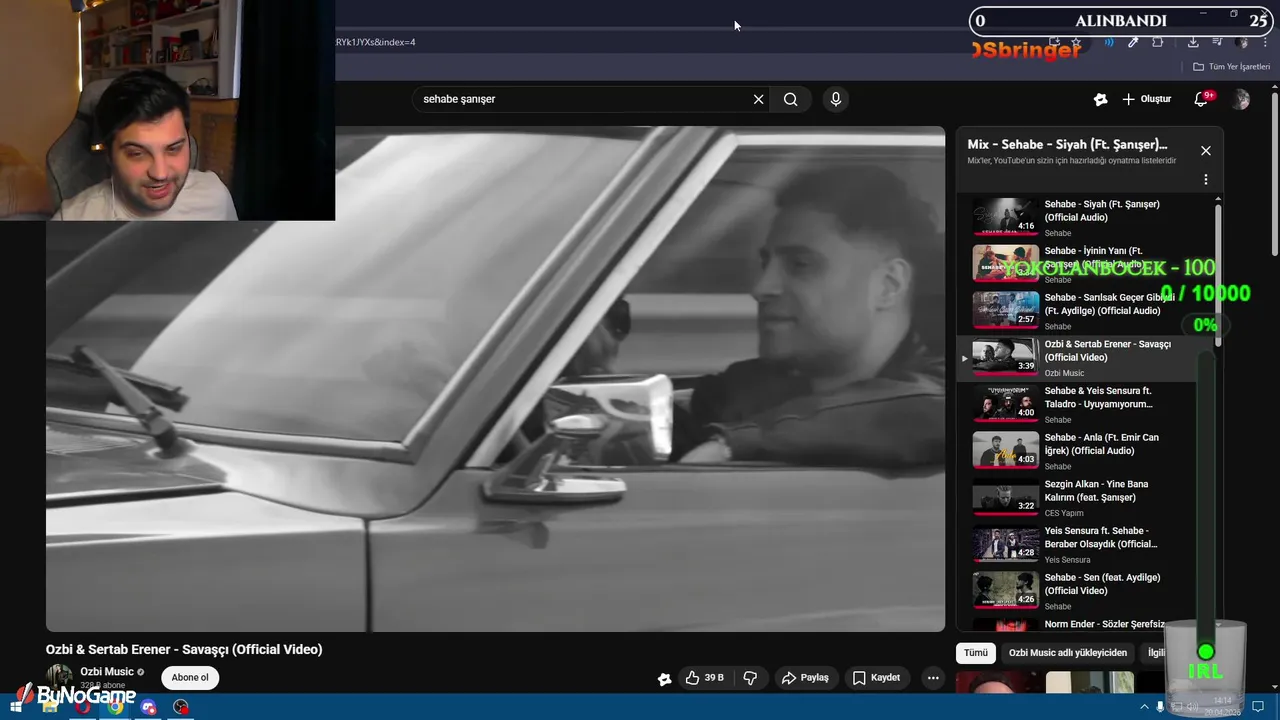Open more actions ellipsis under video
Image resolution: width=1280 pixels, height=720 pixels.
click(933, 678)
